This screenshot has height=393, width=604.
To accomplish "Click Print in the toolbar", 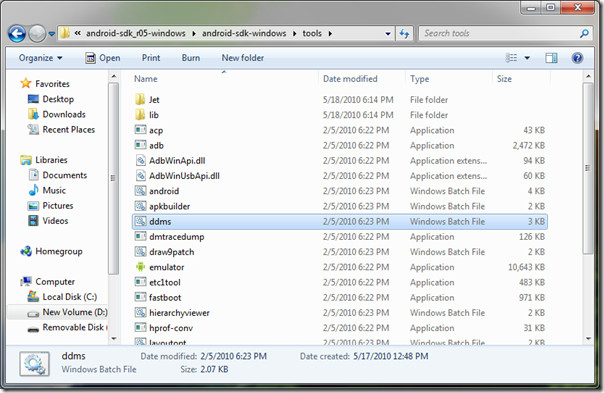I will click(x=151, y=58).
